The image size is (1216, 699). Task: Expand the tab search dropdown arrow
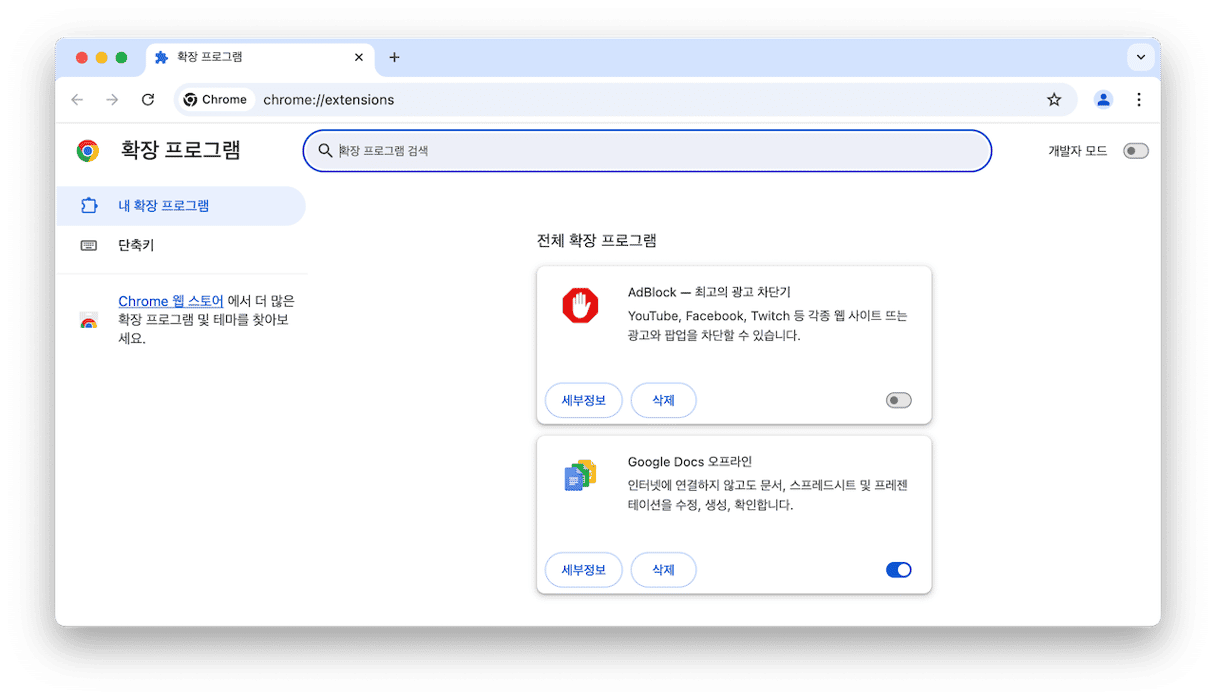(1140, 57)
